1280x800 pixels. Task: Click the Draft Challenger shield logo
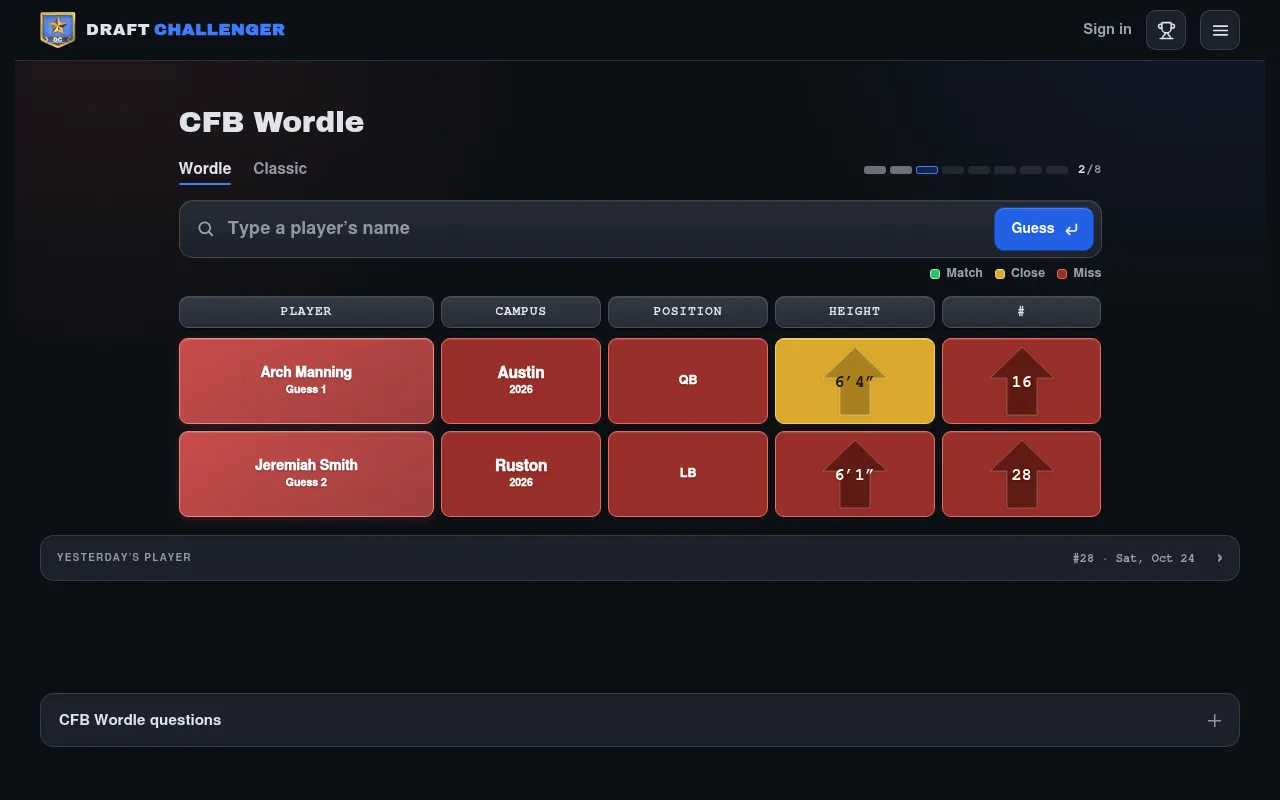coord(58,30)
